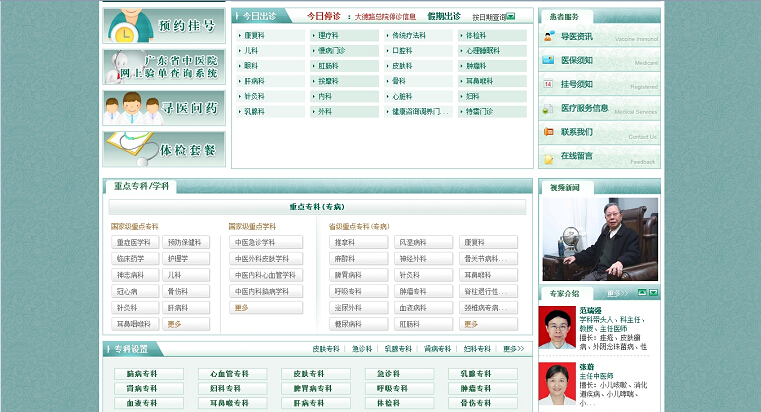
Task: Switch to the 假期出诊 tab
Action: click(x=444, y=16)
